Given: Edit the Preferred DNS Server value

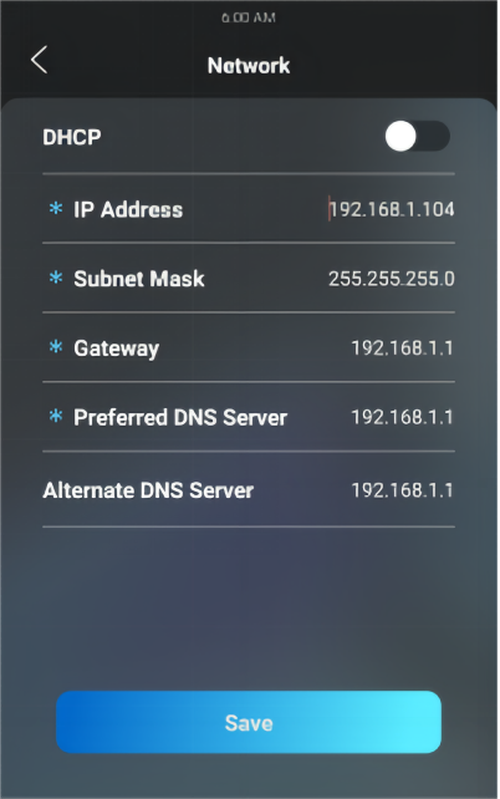Looking at the screenshot, I should (402, 417).
